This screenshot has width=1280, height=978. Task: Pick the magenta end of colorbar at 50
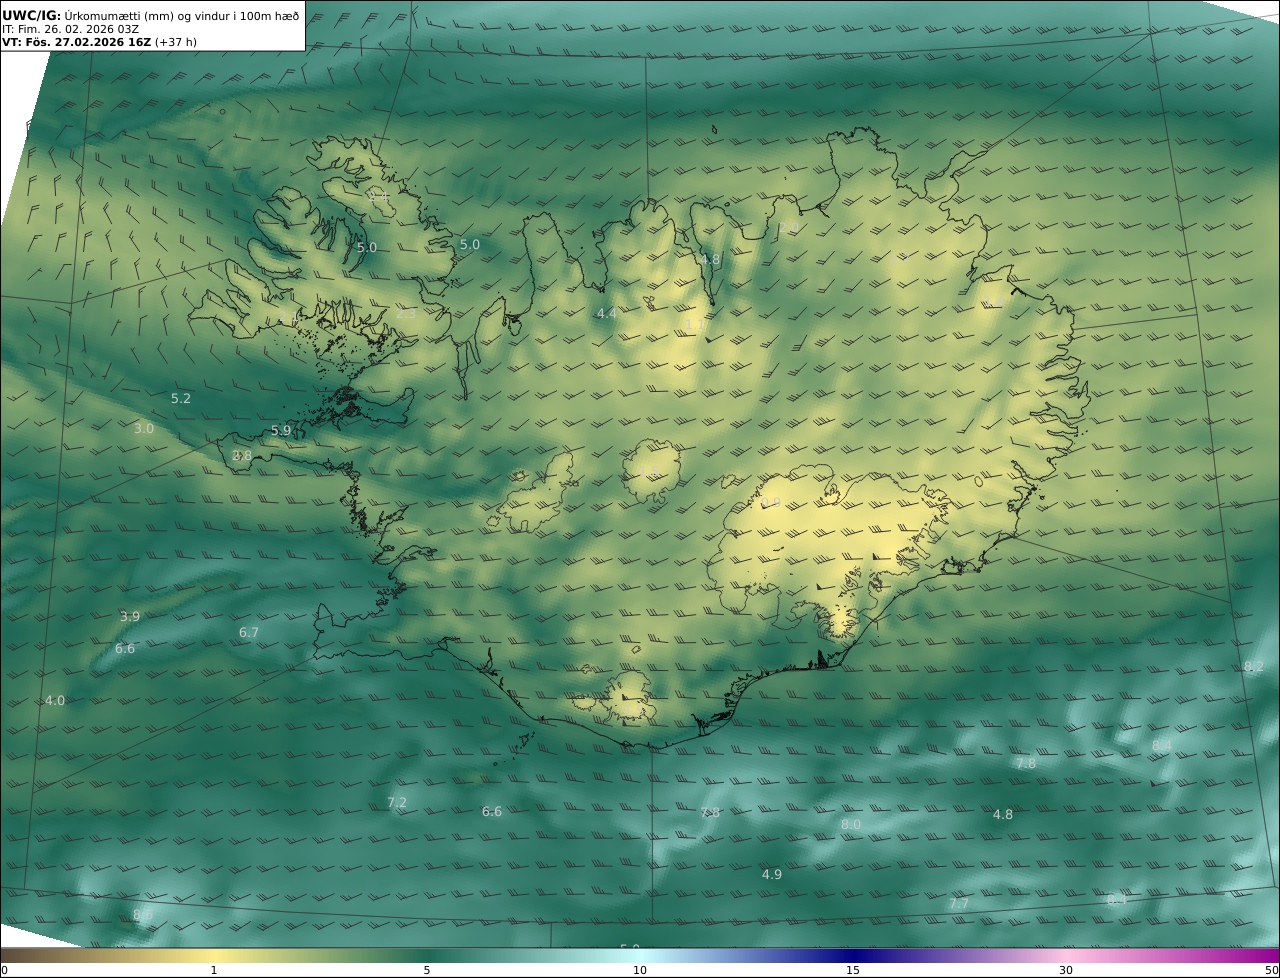coord(1270,957)
